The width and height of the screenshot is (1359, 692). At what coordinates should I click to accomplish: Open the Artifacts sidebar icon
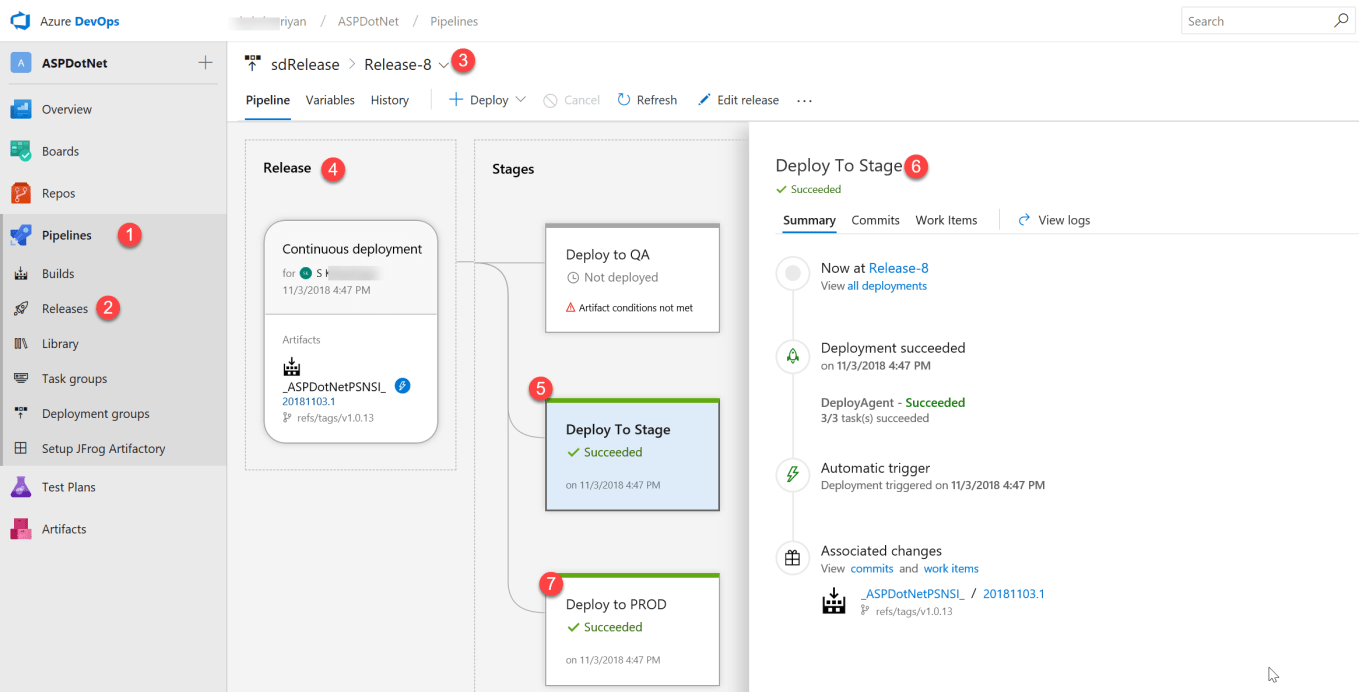click(x=21, y=529)
